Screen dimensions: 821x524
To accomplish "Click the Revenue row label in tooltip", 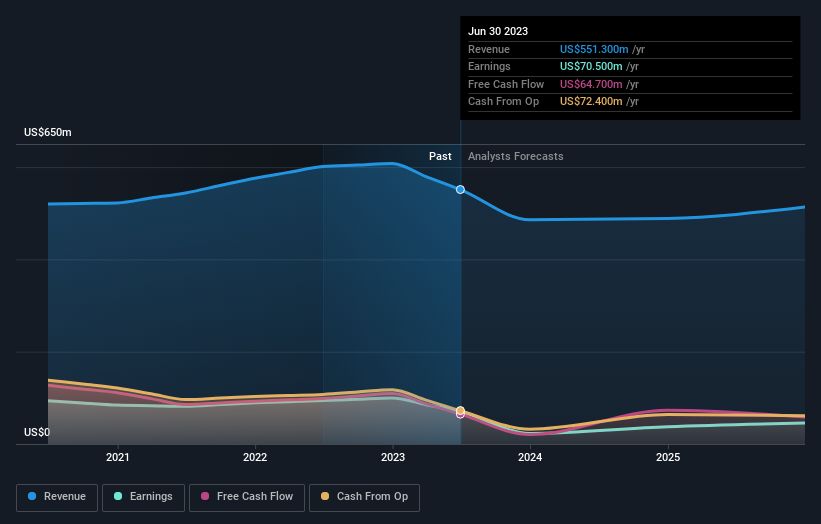I will click(489, 49).
